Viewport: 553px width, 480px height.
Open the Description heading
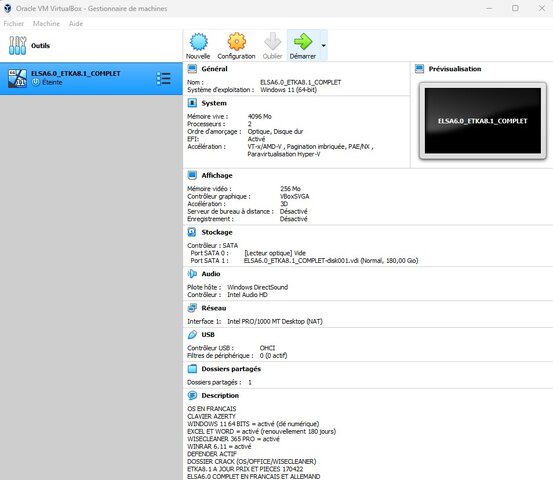[x=220, y=395]
